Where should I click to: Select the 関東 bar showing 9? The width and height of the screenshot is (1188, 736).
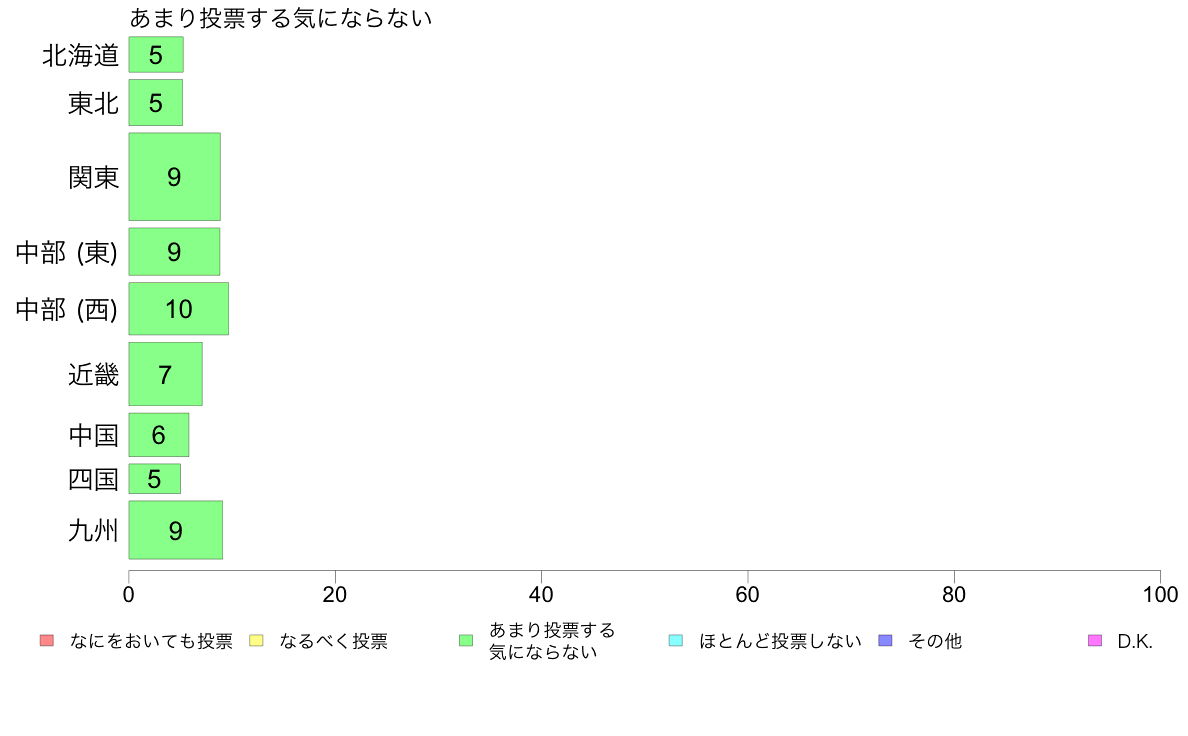pyautogui.click(x=174, y=177)
